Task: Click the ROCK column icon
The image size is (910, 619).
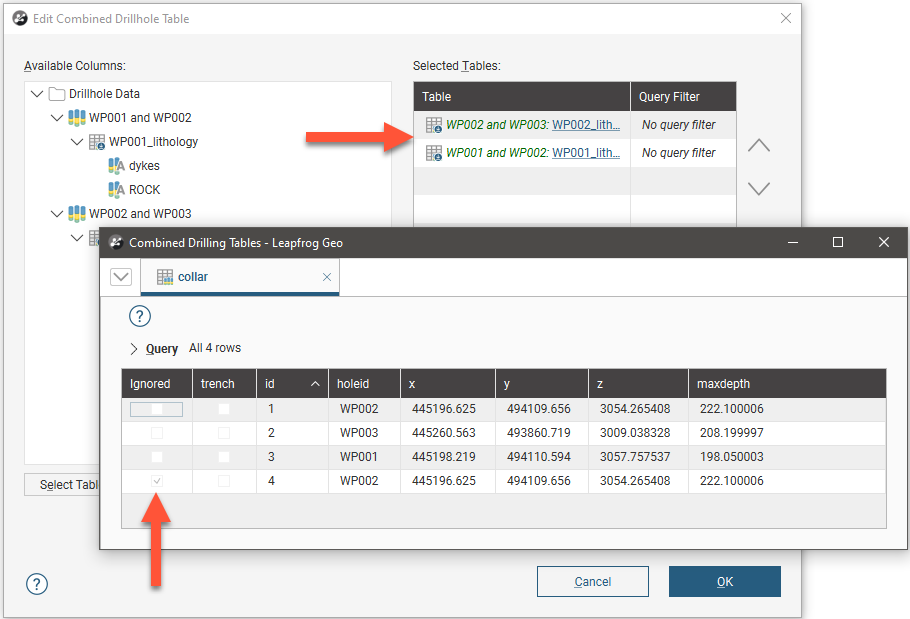Action: click(x=116, y=190)
